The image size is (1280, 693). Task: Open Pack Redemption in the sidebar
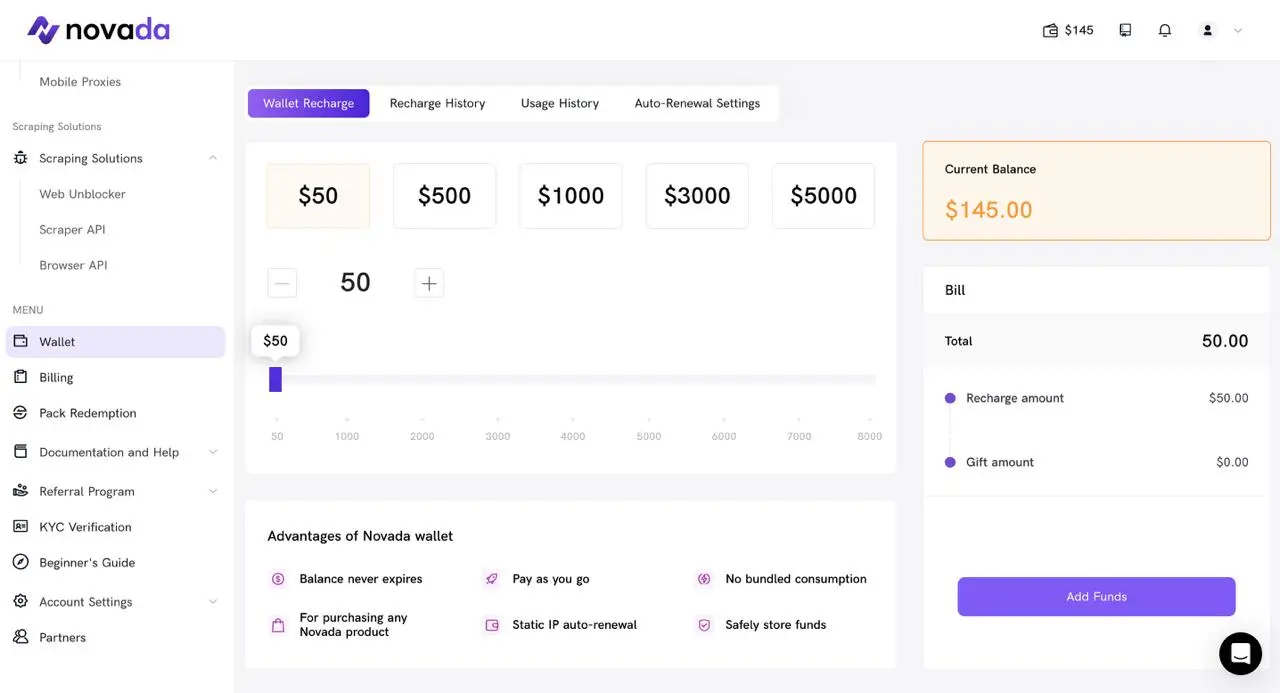point(87,413)
